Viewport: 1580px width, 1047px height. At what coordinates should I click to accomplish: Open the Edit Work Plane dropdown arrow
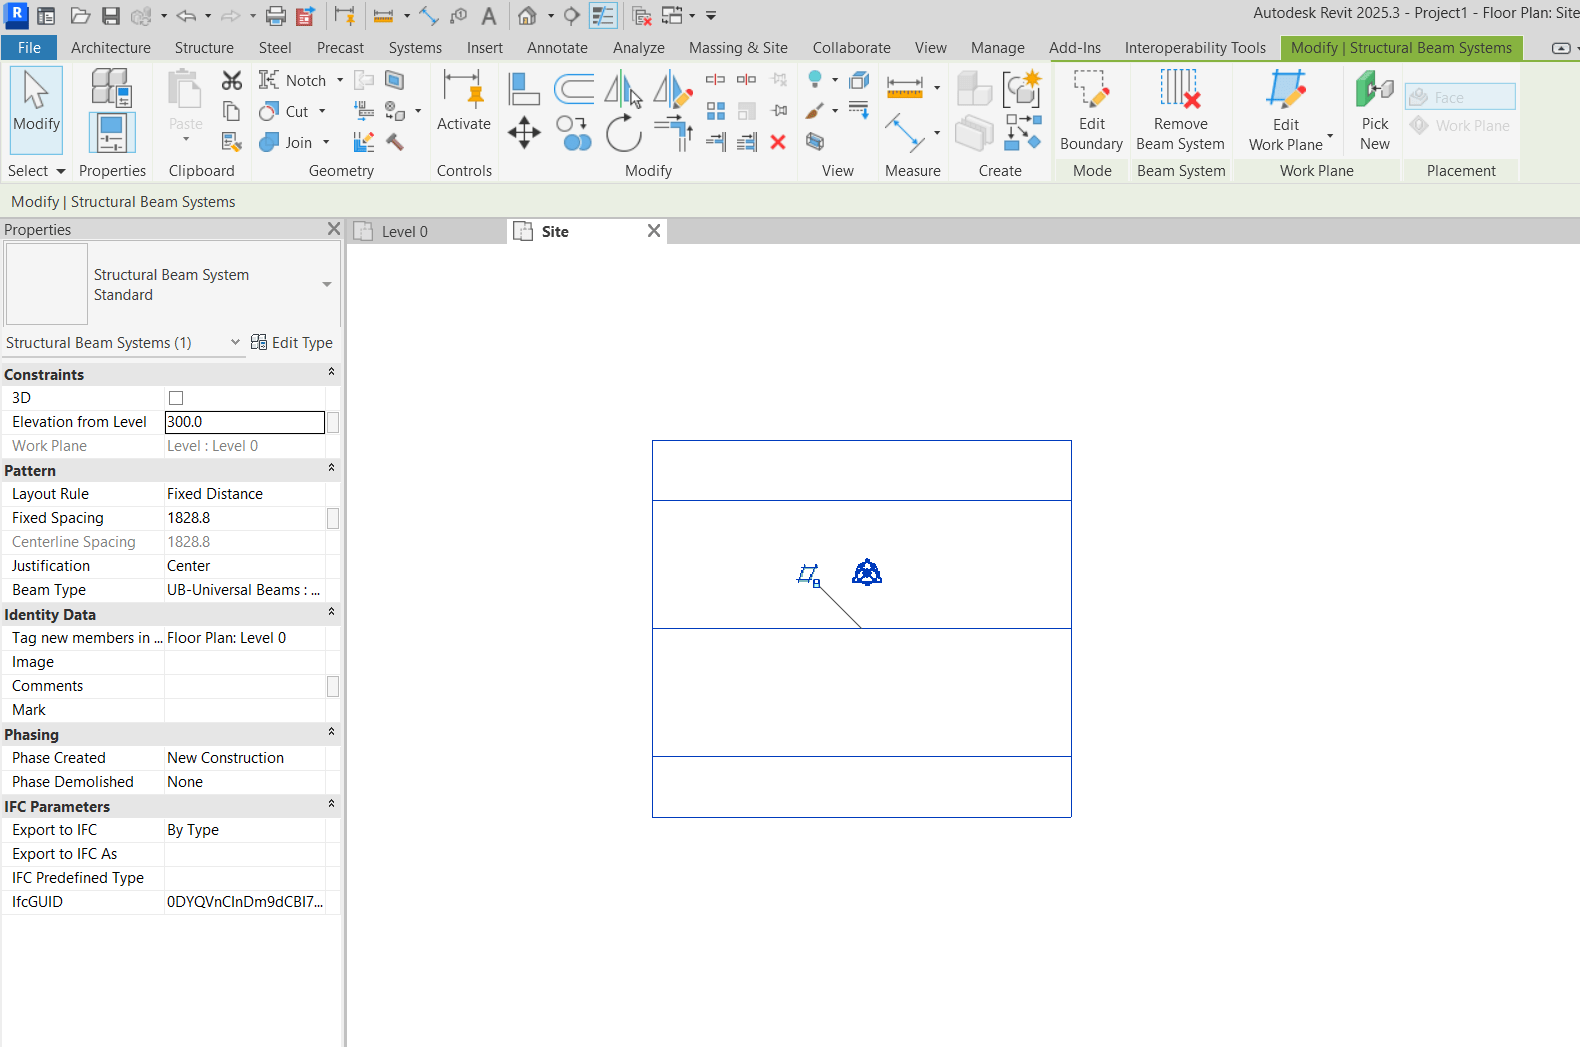pyautogui.click(x=1330, y=136)
